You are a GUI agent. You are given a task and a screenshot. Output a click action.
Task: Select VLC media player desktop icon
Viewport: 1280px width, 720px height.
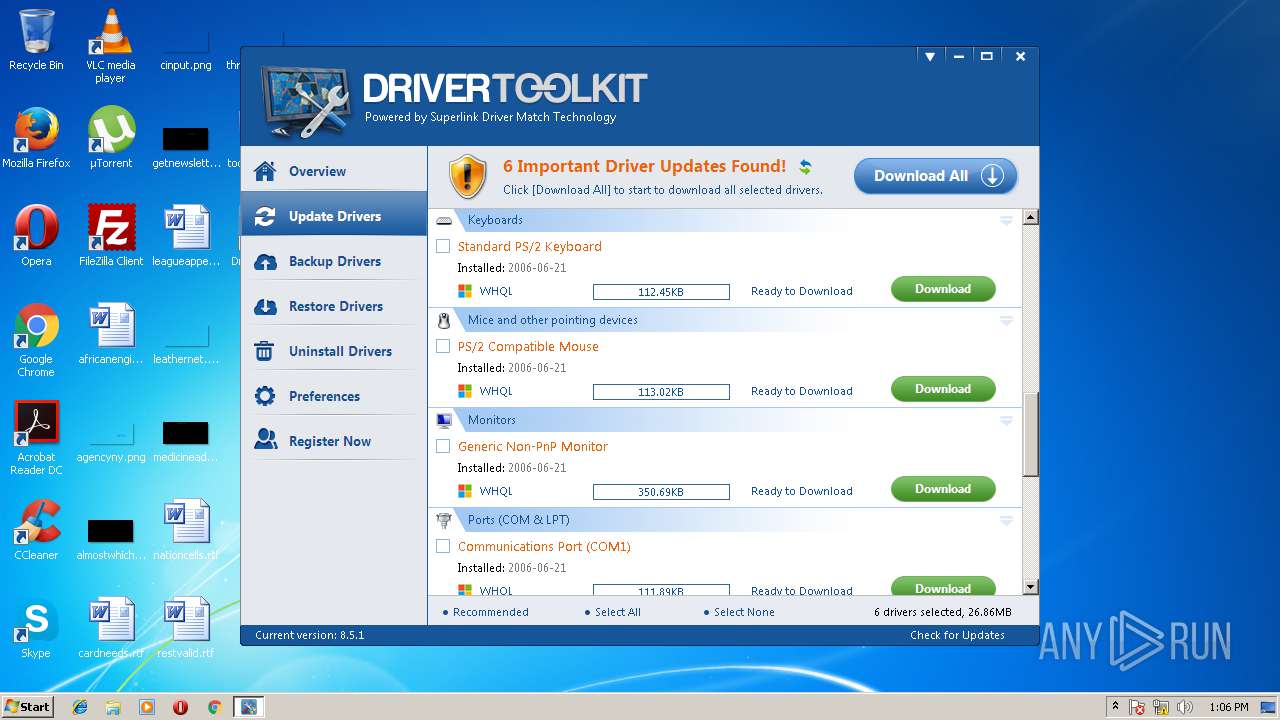(x=110, y=46)
